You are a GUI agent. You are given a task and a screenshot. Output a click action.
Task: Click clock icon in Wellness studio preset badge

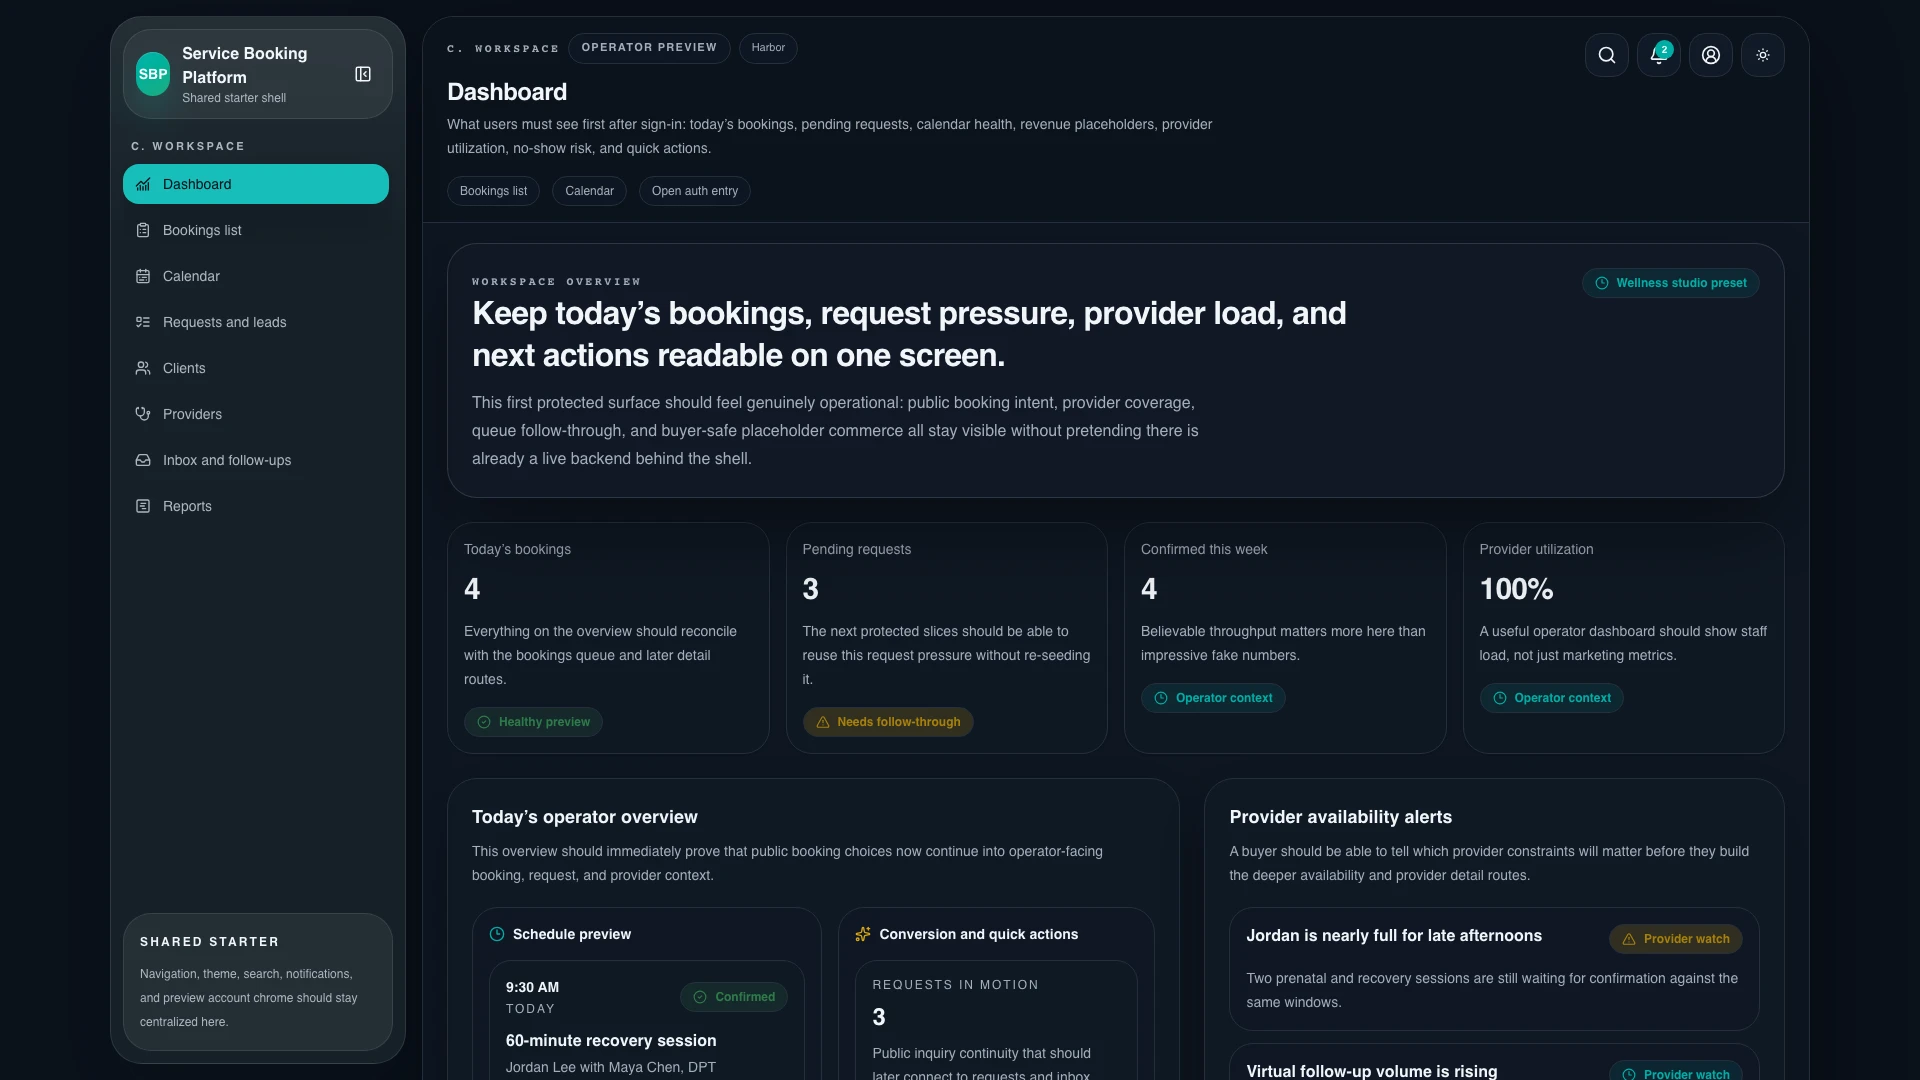(1602, 283)
